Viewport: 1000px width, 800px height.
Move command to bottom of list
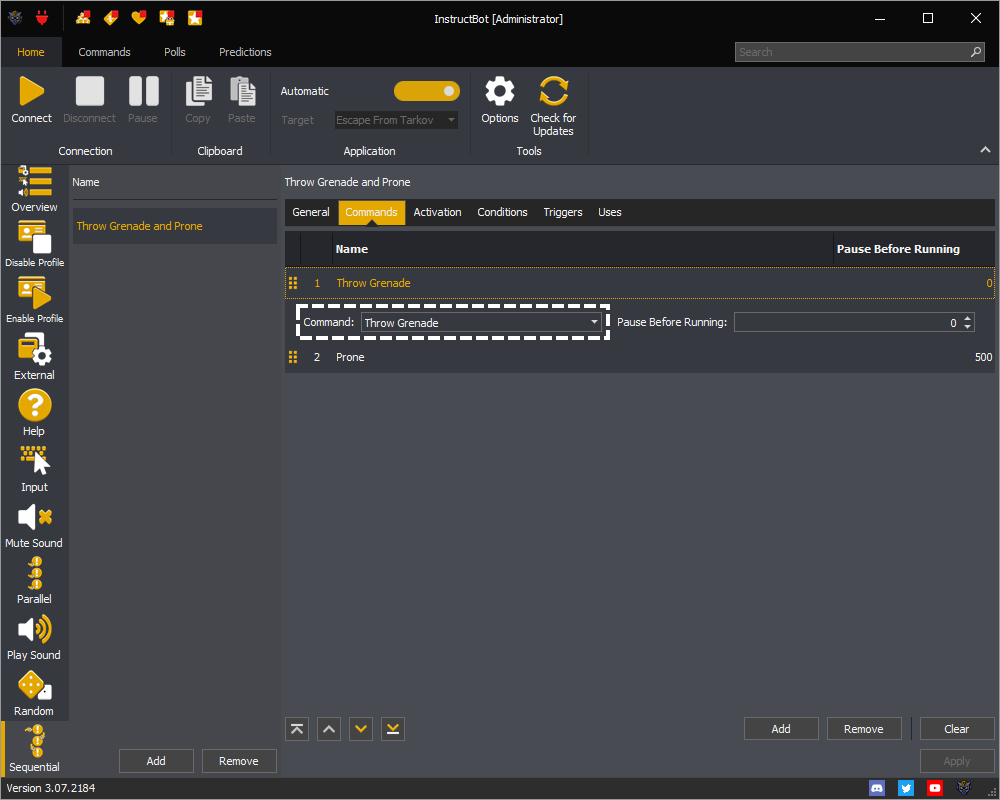click(x=393, y=729)
